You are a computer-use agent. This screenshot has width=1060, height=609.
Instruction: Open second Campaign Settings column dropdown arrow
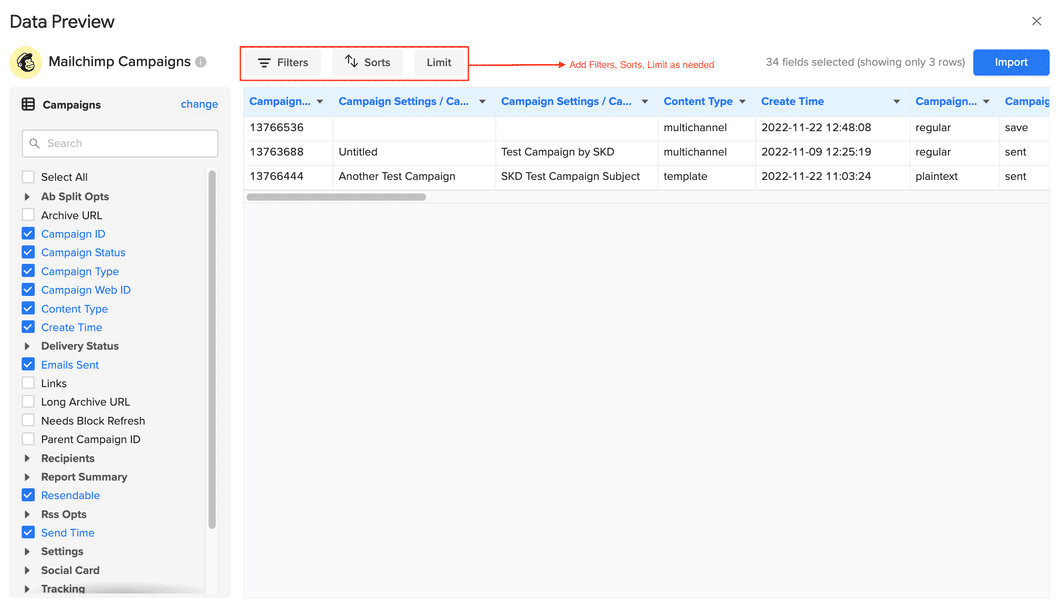click(x=645, y=102)
